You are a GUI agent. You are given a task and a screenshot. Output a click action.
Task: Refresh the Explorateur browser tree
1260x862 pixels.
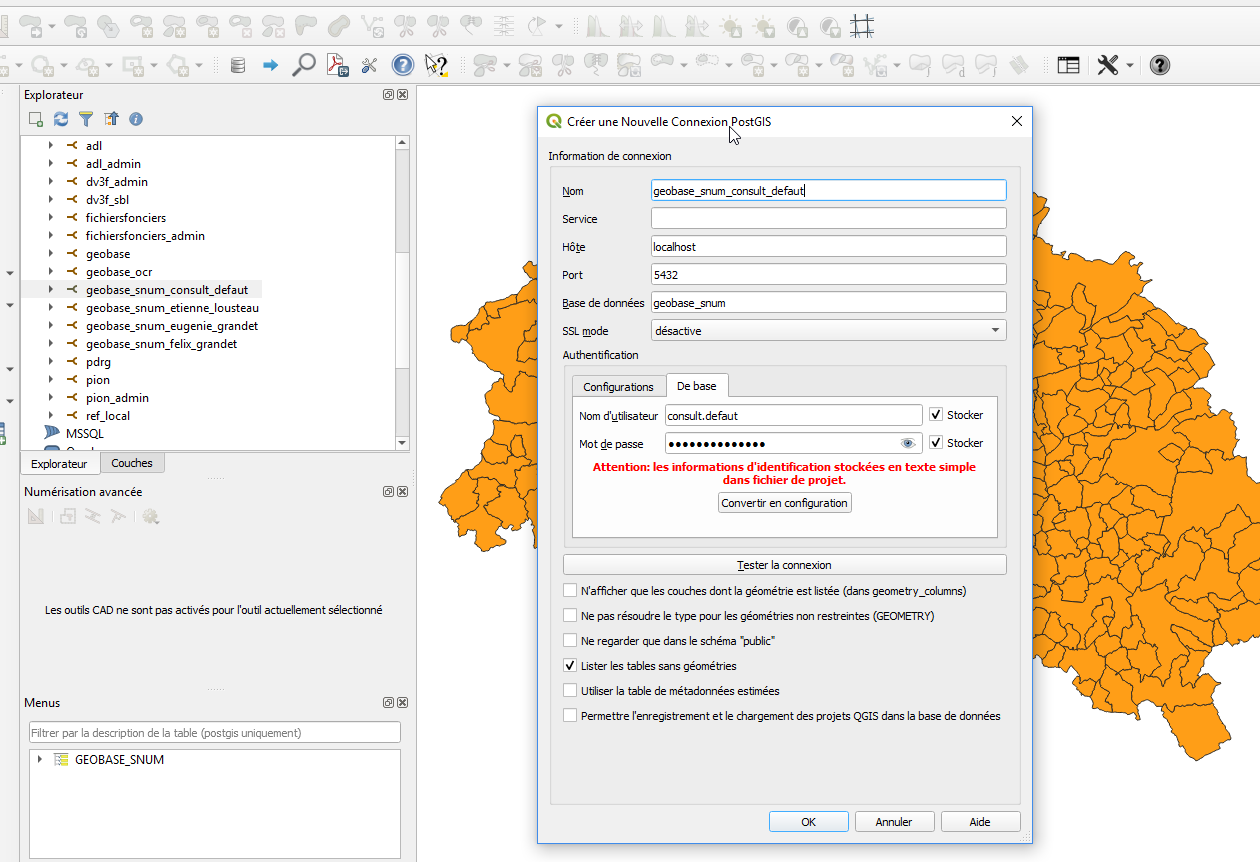[61, 119]
